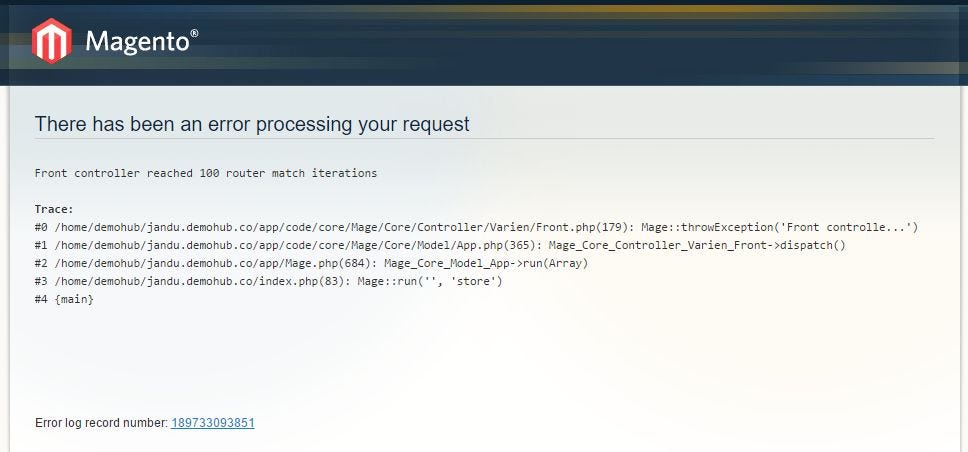Click the 'Error log record number:' label
Screen dimensions: 968x452
(x=100, y=423)
